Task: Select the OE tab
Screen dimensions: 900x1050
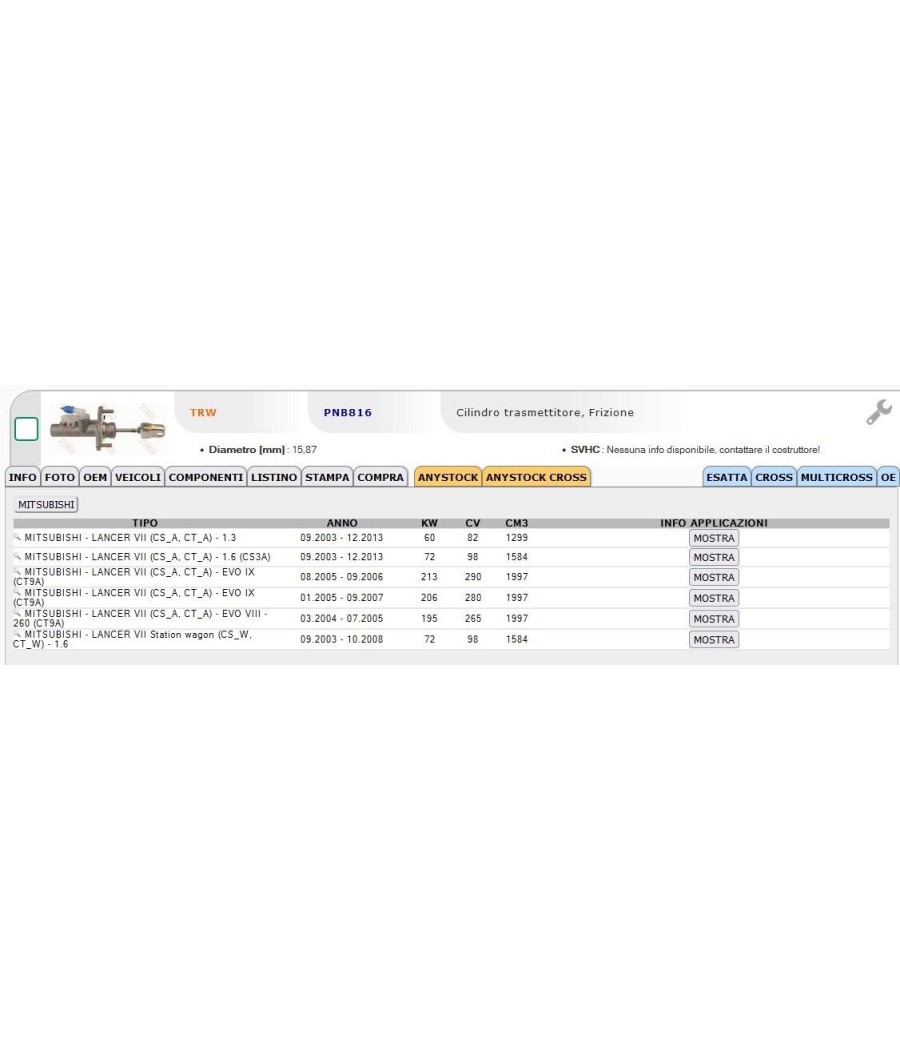Action: pyautogui.click(x=888, y=477)
